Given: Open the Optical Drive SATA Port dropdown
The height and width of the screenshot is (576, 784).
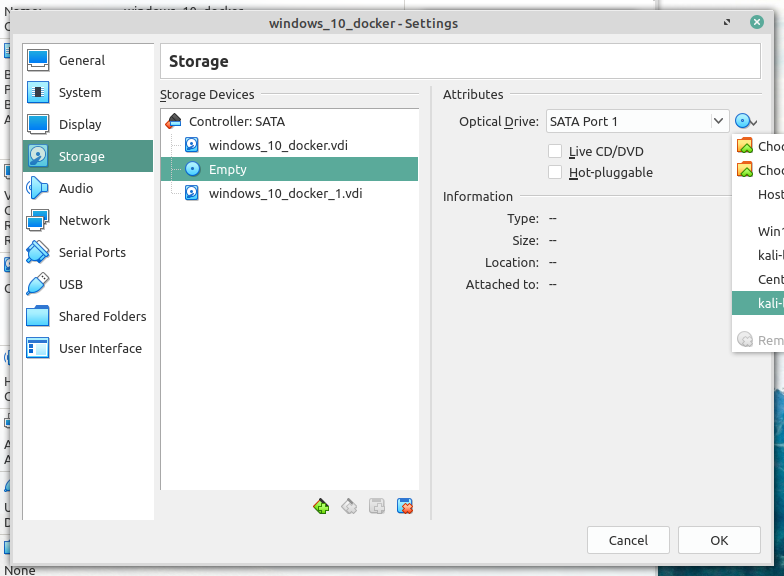Looking at the screenshot, I should click(638, 122).
